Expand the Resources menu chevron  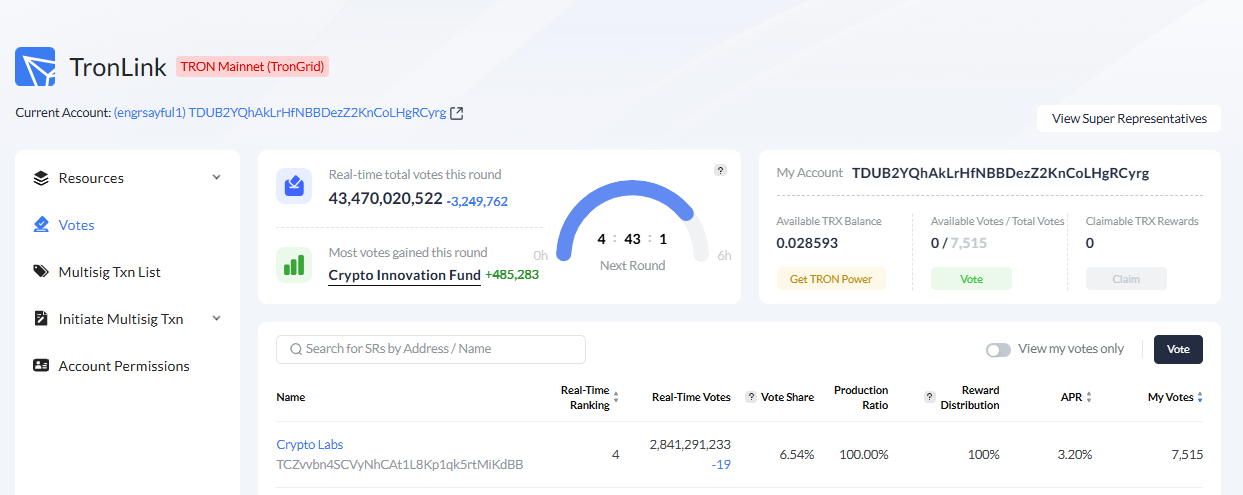(x=217, y=178)
